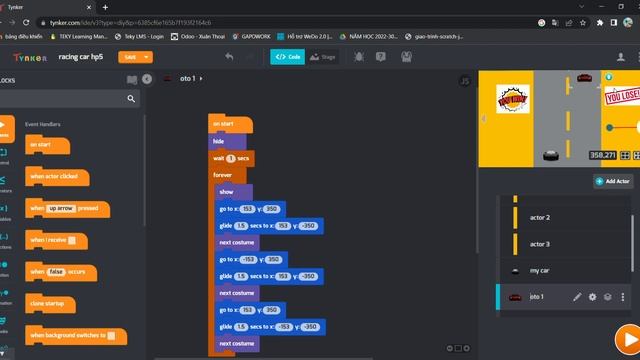This screenshot has height=360, width=640.
Task: Toggle the stage grid button beside coordinates
Action: 625,156
